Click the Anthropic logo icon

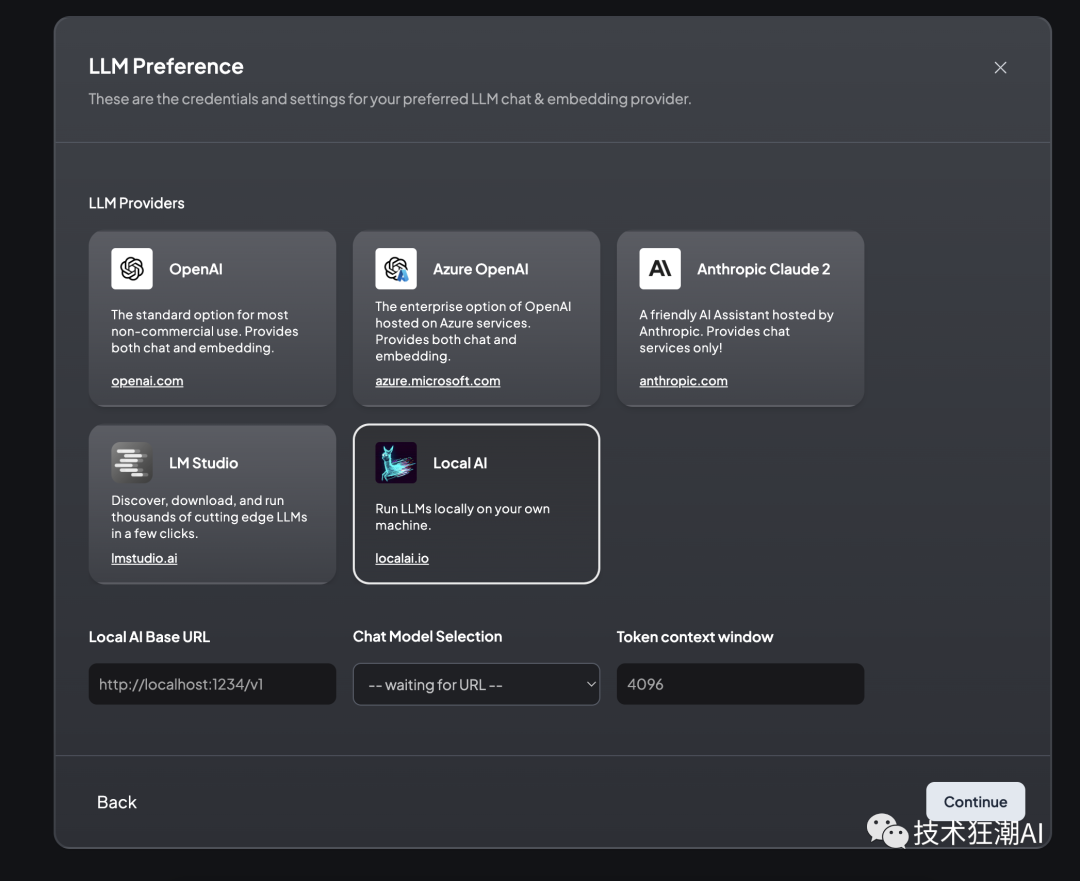(x=660, y=269)
